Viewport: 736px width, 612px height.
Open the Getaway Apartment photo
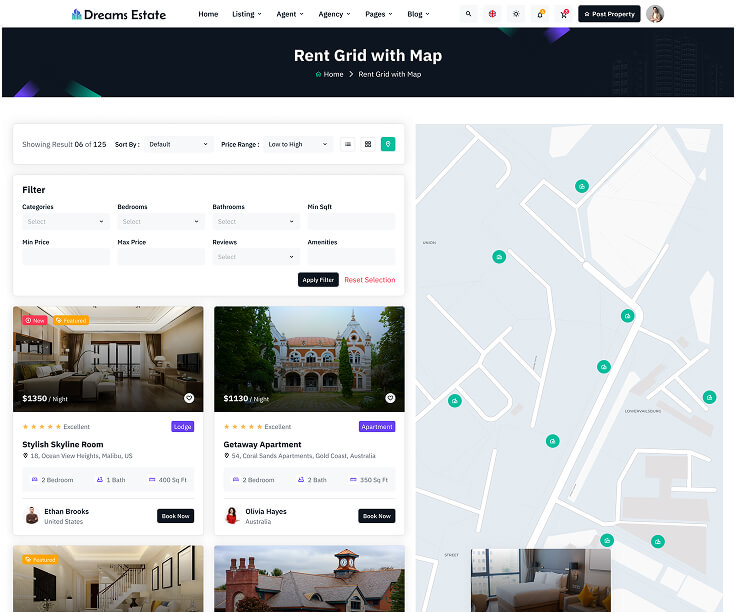click(309, 359)
